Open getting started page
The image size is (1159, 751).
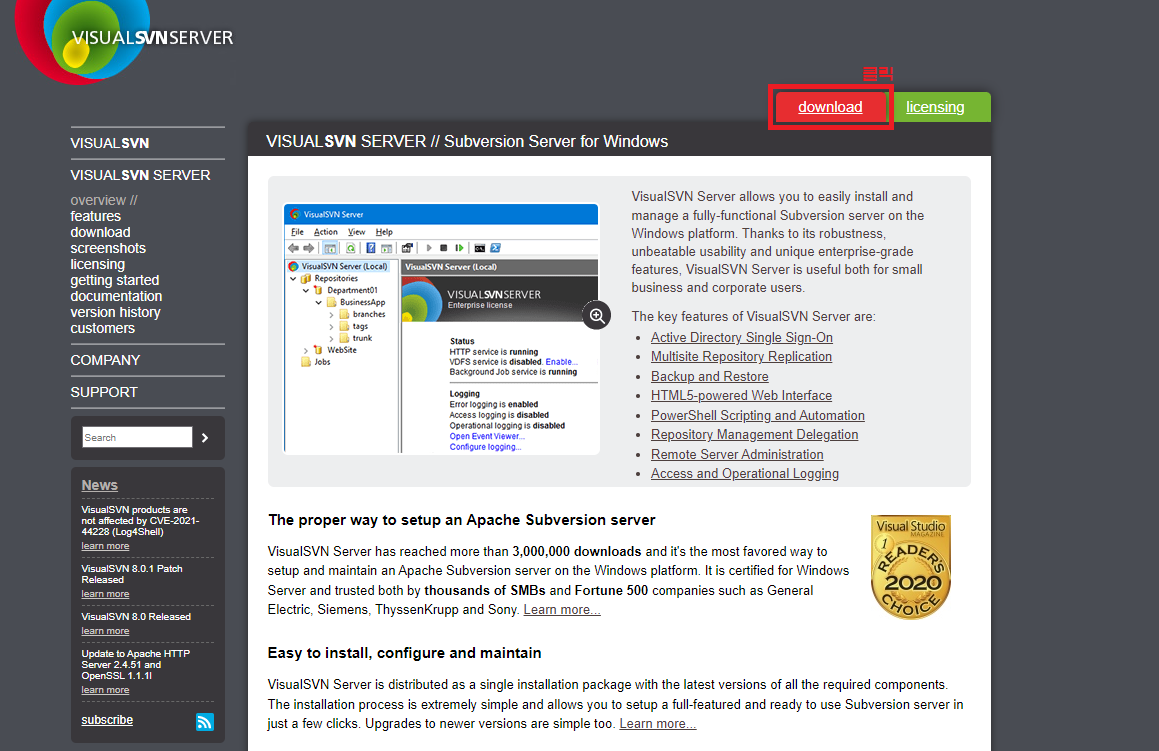click(115, 280)
